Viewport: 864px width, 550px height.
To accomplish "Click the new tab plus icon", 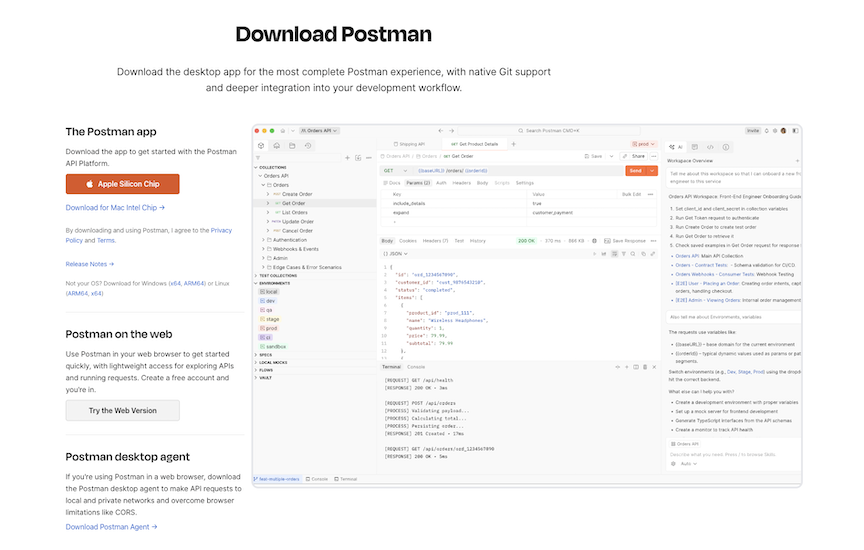I will coord(514,144).
